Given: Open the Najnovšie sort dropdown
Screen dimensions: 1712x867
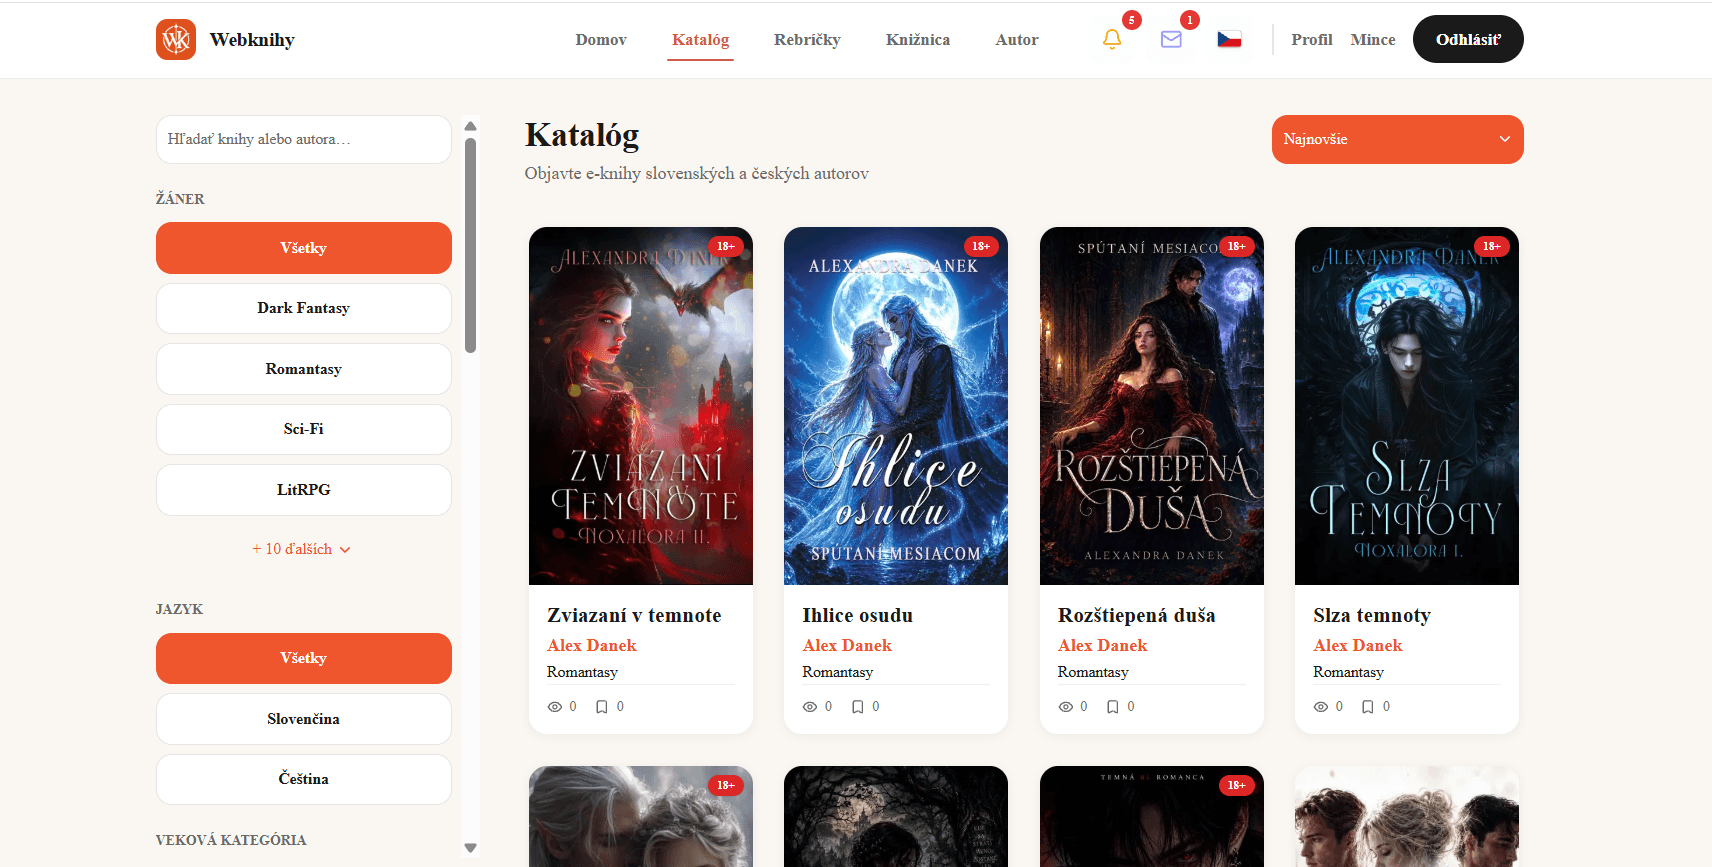Looking at the screenshot, I should tap(1398, 139).
